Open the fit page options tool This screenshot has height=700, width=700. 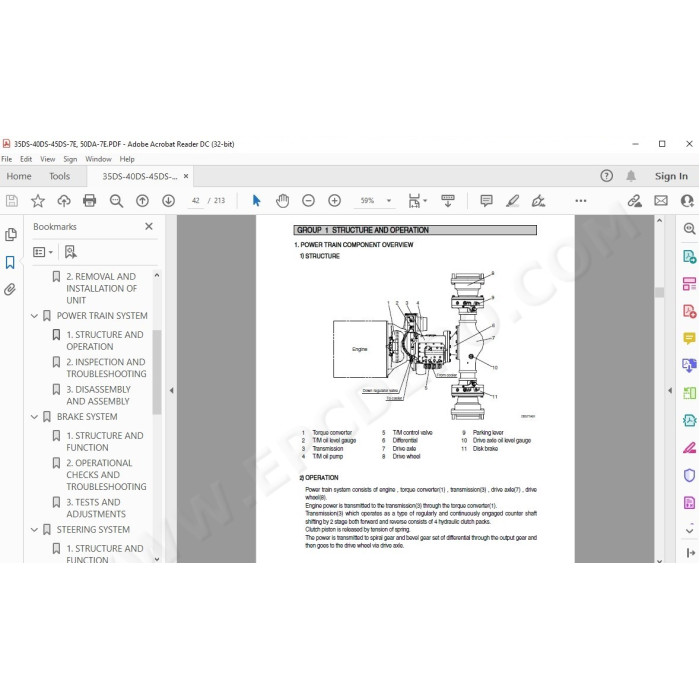(417, 201)
